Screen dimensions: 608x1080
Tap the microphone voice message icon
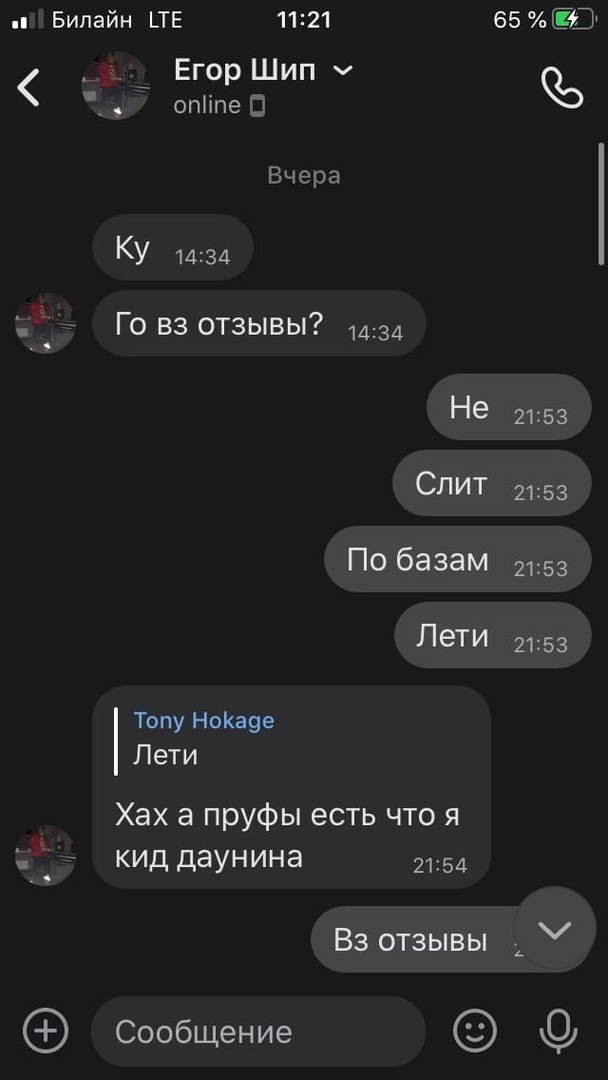pos(558,1031)
